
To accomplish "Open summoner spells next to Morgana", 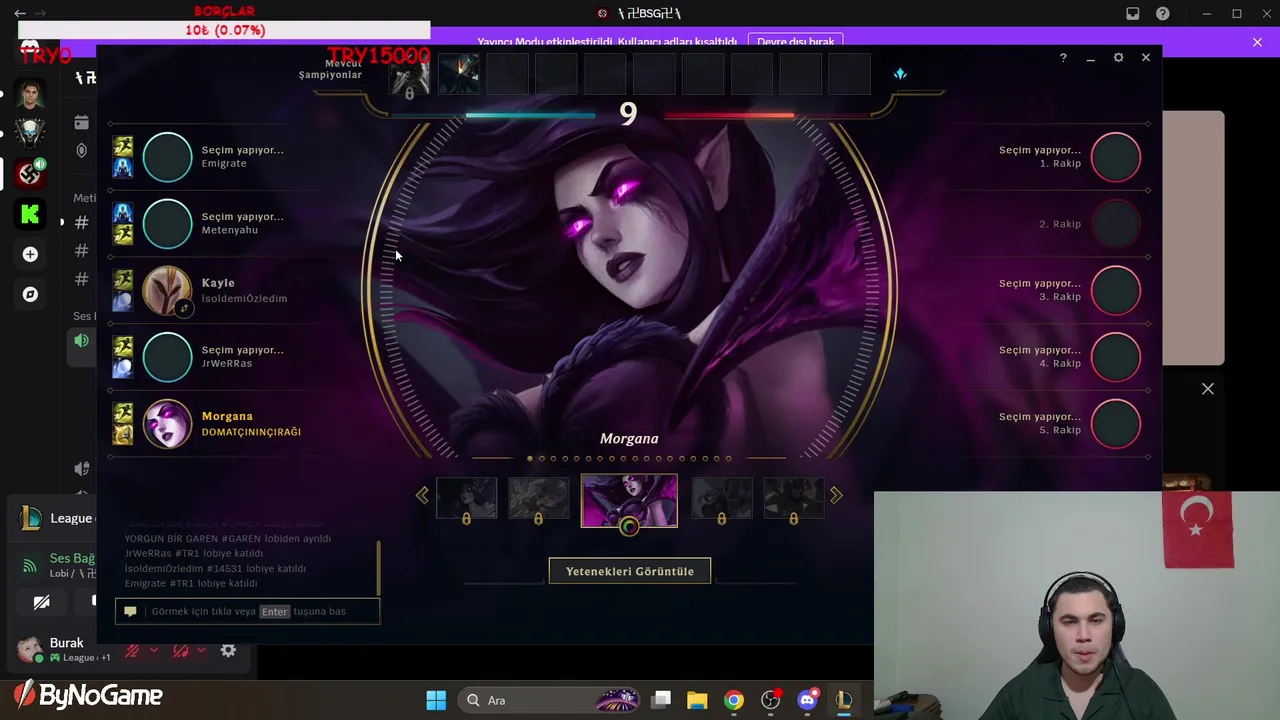I will 122,423.
